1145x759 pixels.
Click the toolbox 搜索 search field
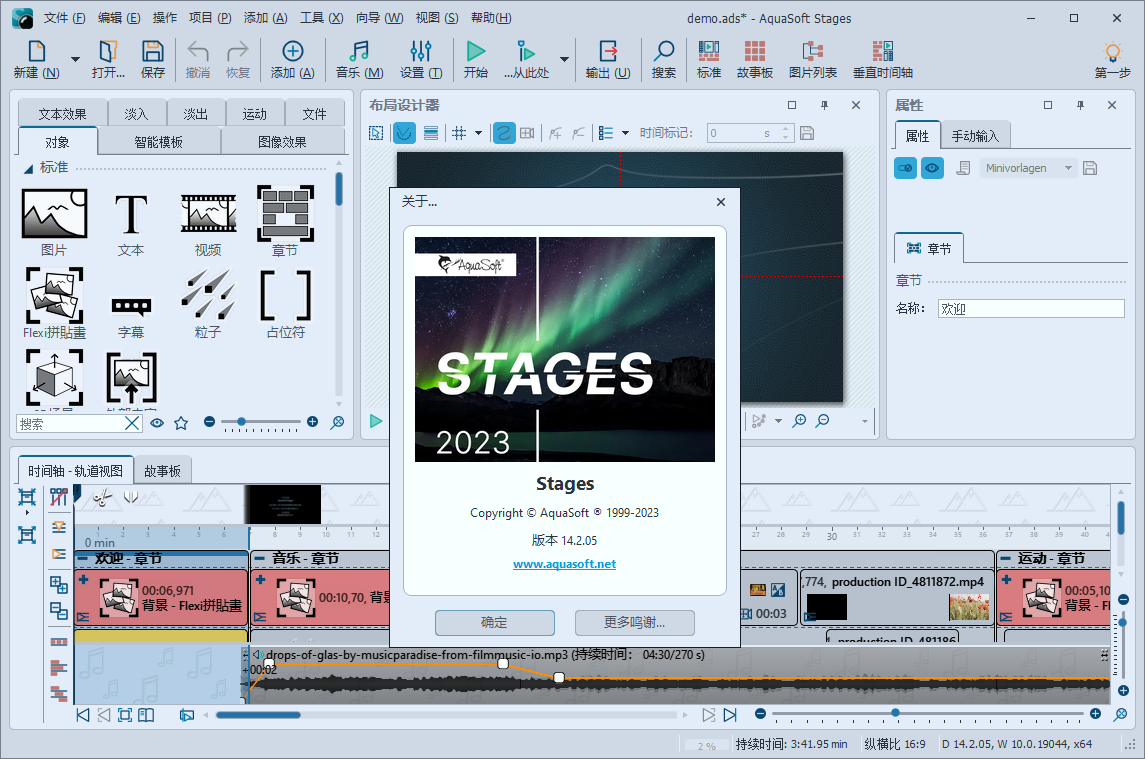pos(70,424)
